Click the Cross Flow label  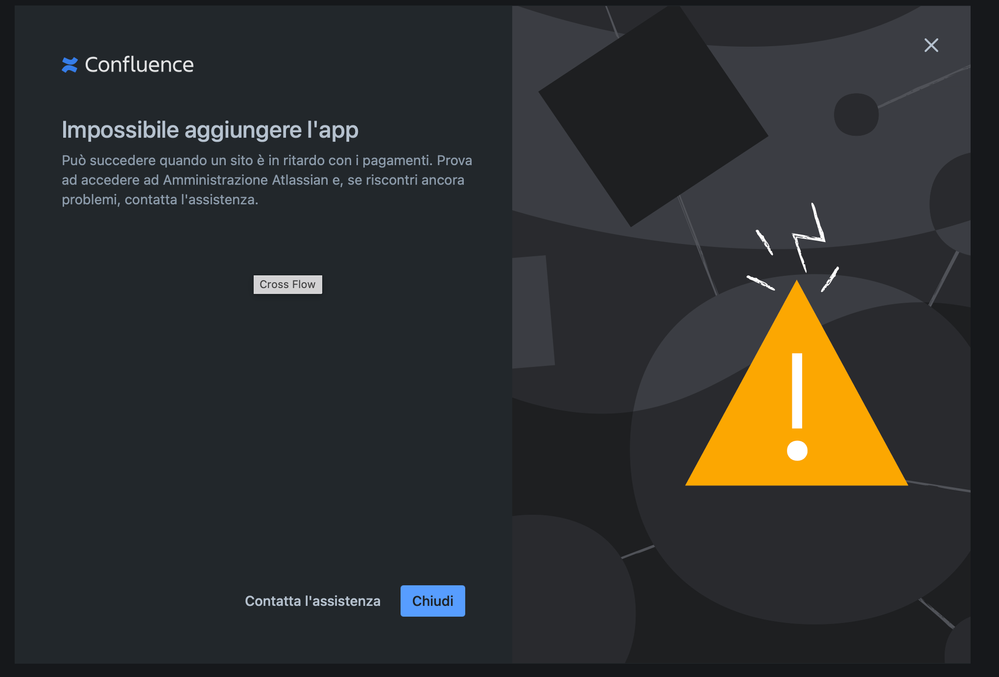click(287, 284)
